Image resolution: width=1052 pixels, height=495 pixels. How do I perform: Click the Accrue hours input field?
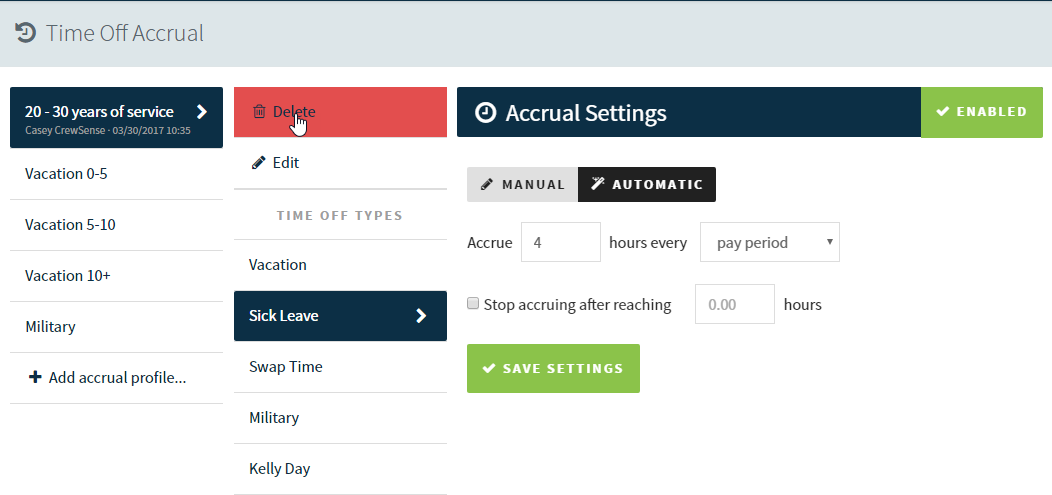tap(561, 242)
